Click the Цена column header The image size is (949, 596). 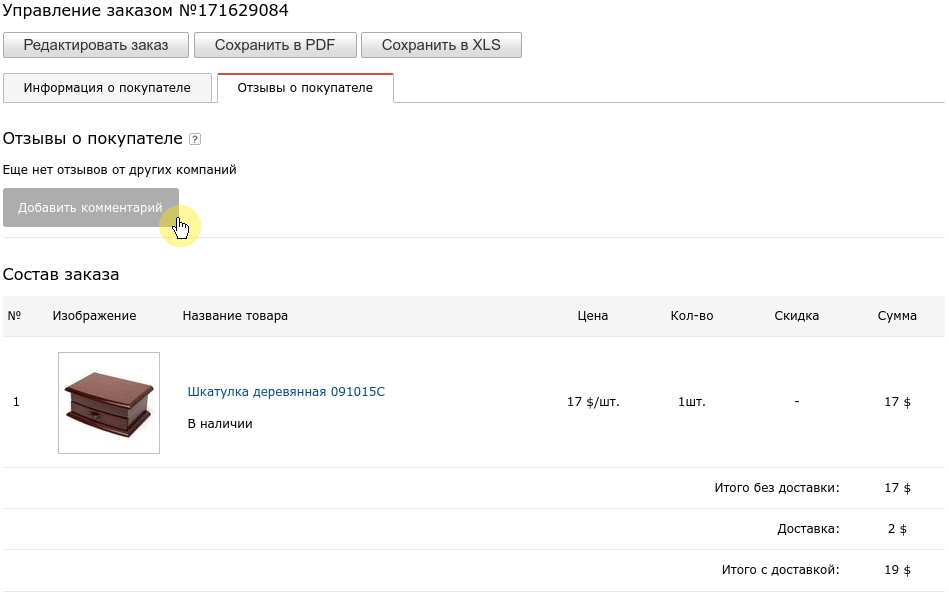pyautogui.click(x=593, y=316)
